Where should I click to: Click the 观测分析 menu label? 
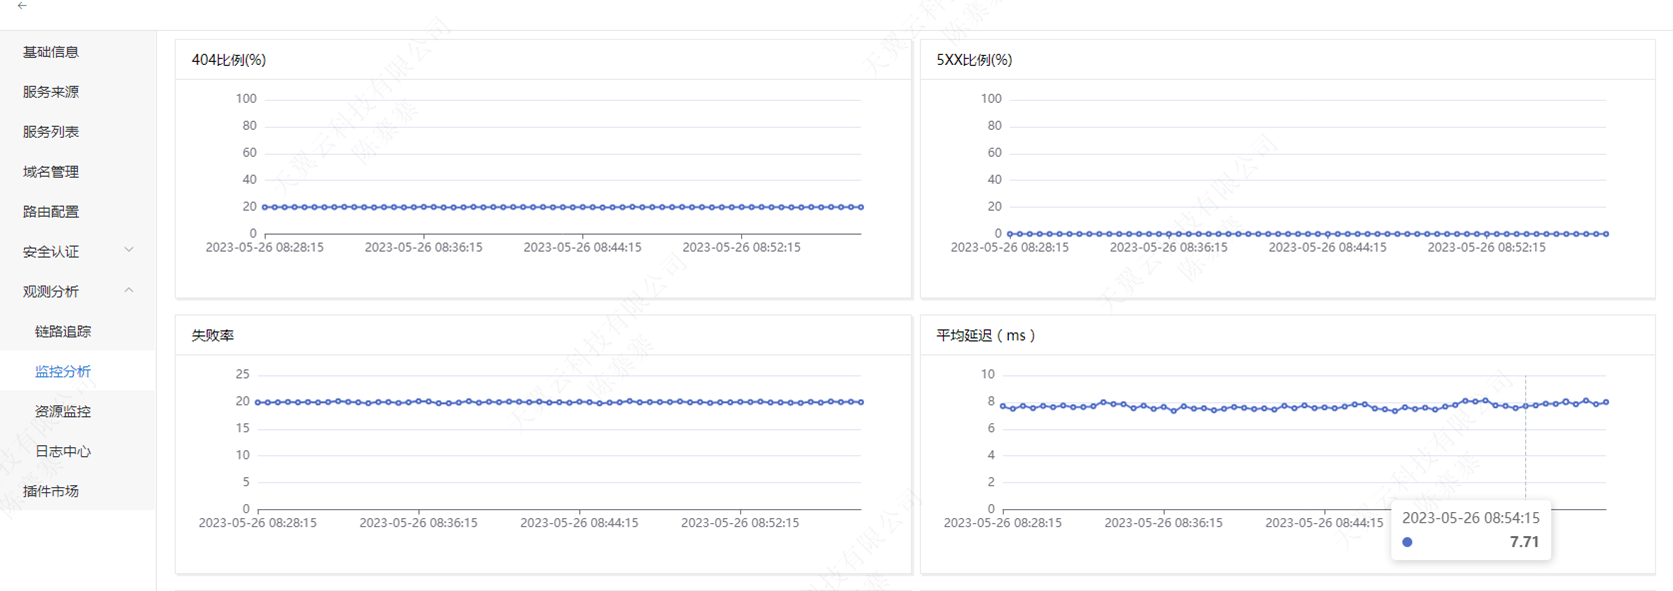(51, 292)
